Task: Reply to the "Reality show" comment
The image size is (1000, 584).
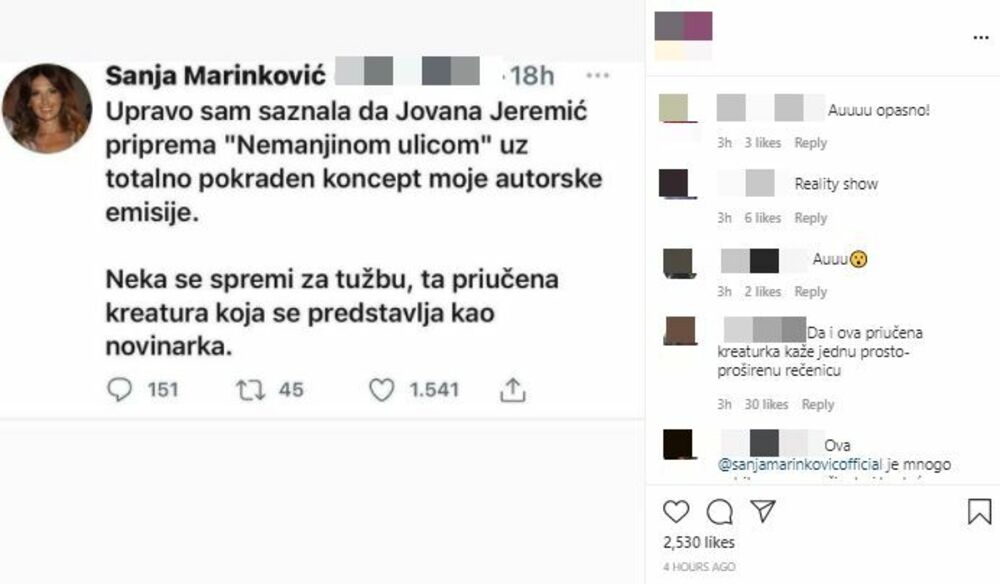Action: coord(811,218)
